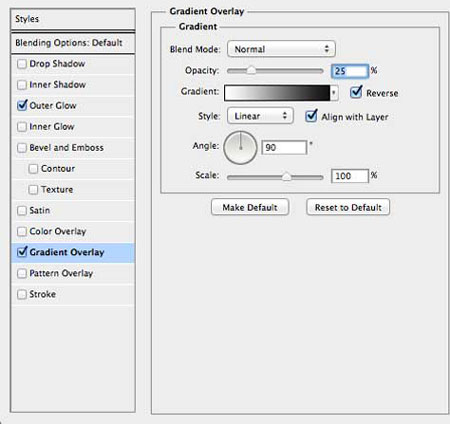Screen dimensions: 450x424
Task: Select the Outer Glow style label
Action: click(53, 106)
